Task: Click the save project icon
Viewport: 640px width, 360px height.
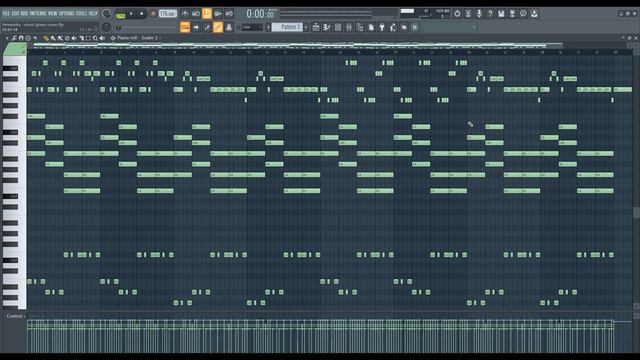Action: [x=501, y=14]
